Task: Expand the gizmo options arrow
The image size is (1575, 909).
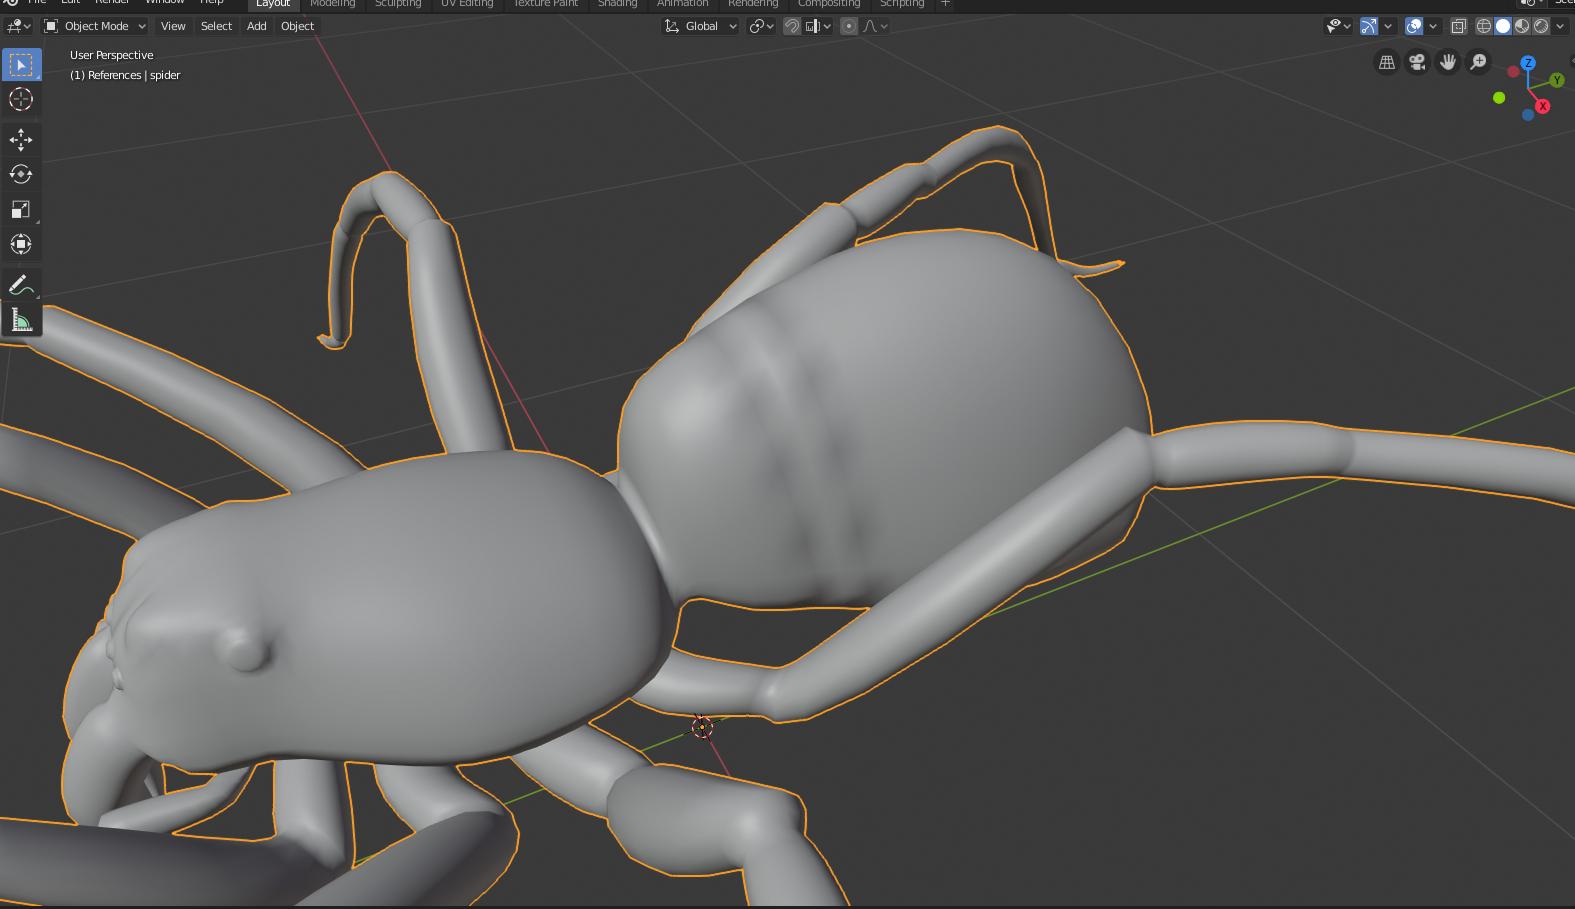Action: tap(1388, 26)
